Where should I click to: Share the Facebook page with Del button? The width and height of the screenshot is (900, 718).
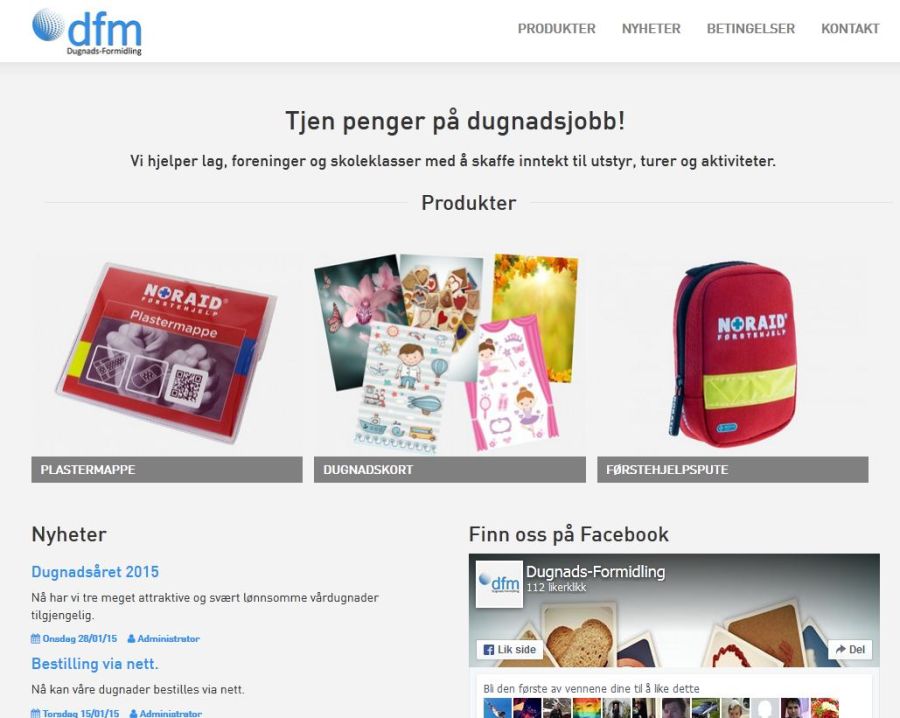850,649
